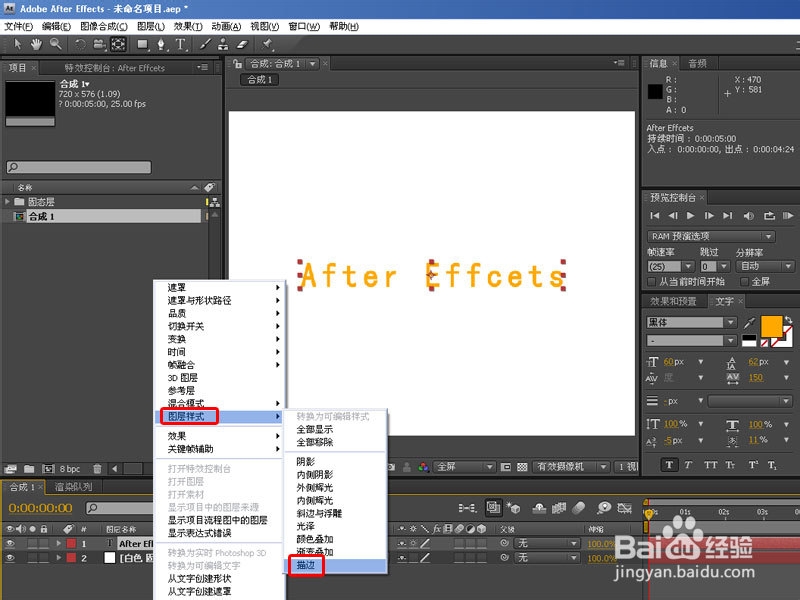The width and height of the screenshot is (800, 600).
Task: Toggle transparency grid button in viewer
Action: click(522, 467)
